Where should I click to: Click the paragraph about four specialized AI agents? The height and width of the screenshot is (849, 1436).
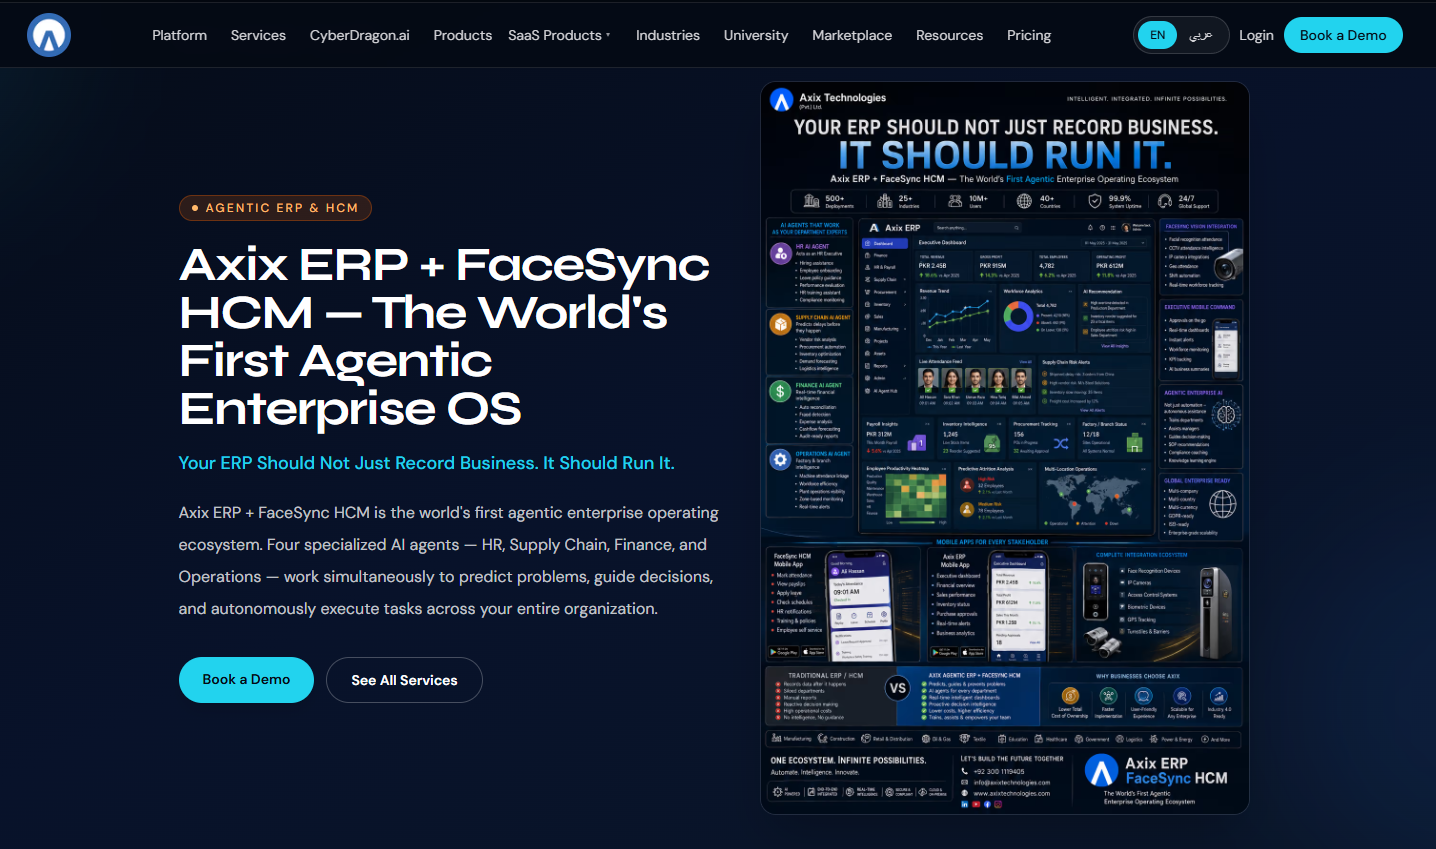pyautogui.click(x=449, y=561)
